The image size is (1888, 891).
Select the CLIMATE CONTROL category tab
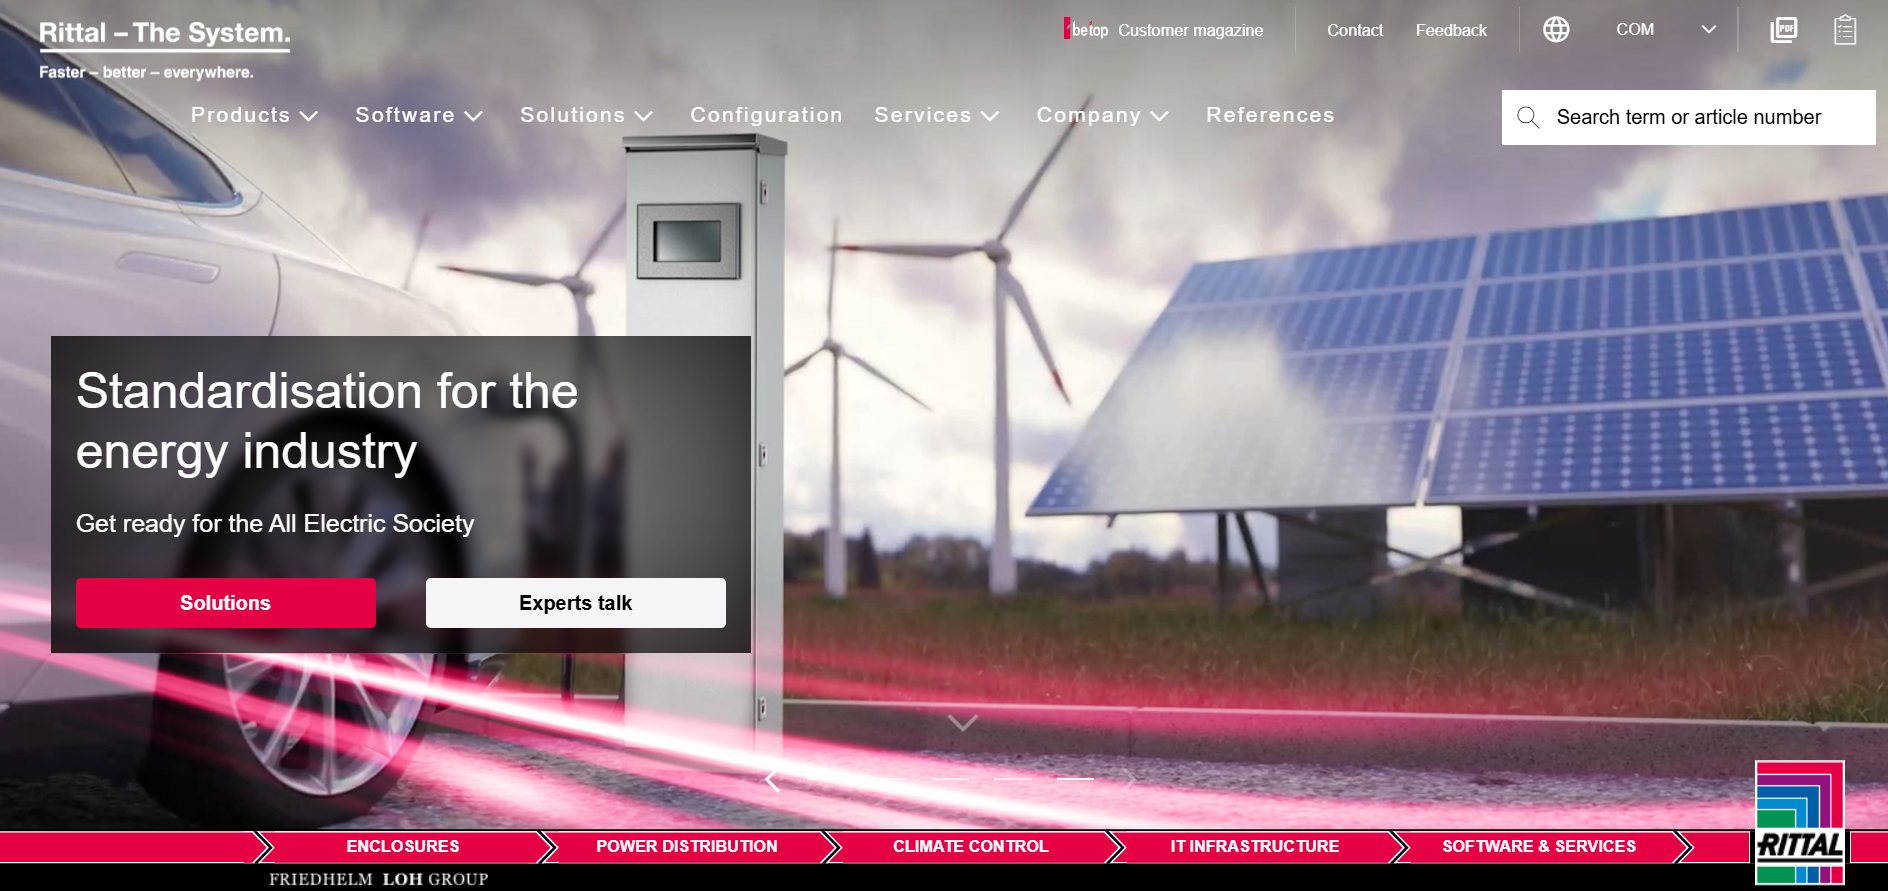tap(970, 846)
